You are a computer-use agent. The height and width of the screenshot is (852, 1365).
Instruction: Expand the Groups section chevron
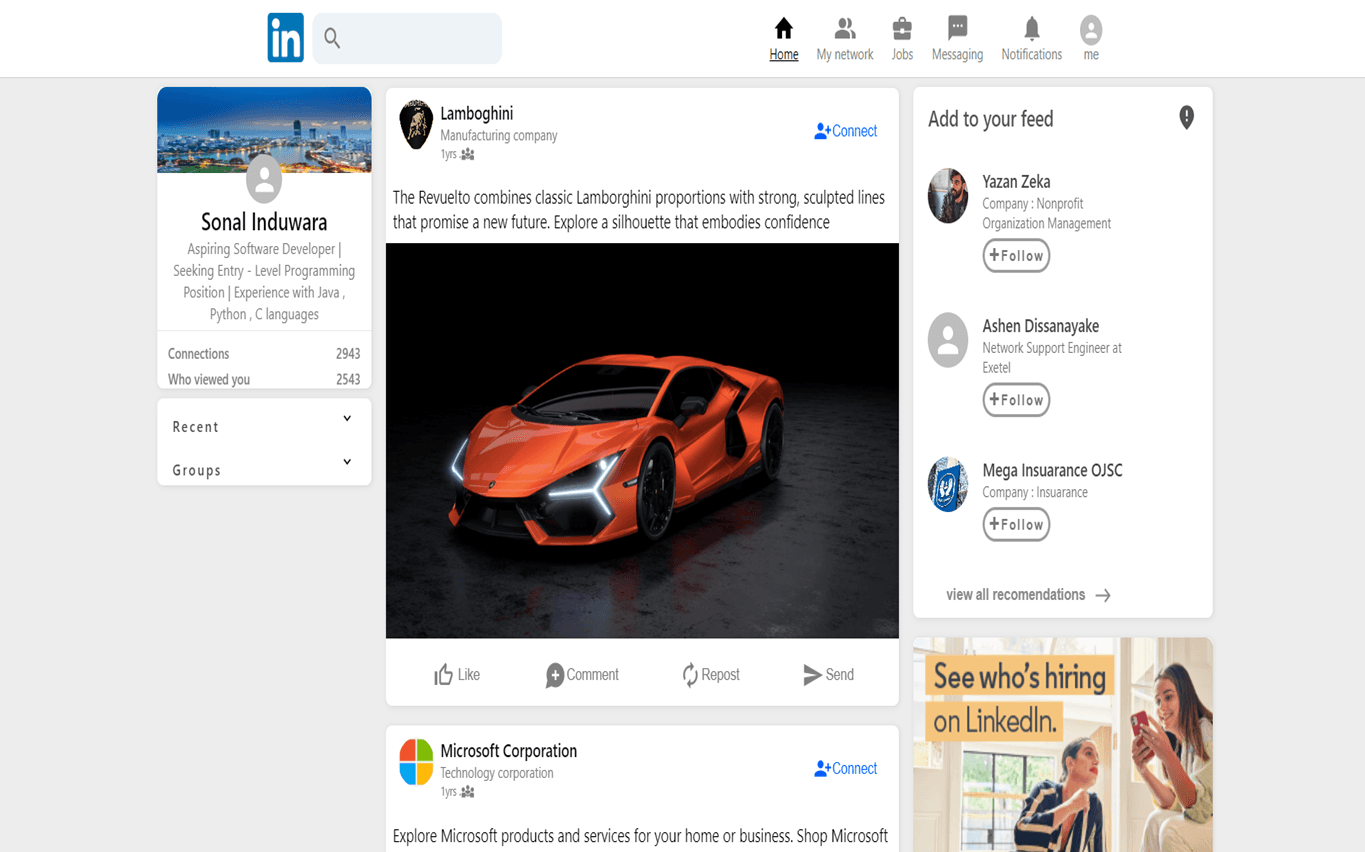click(x=347, y=462)
